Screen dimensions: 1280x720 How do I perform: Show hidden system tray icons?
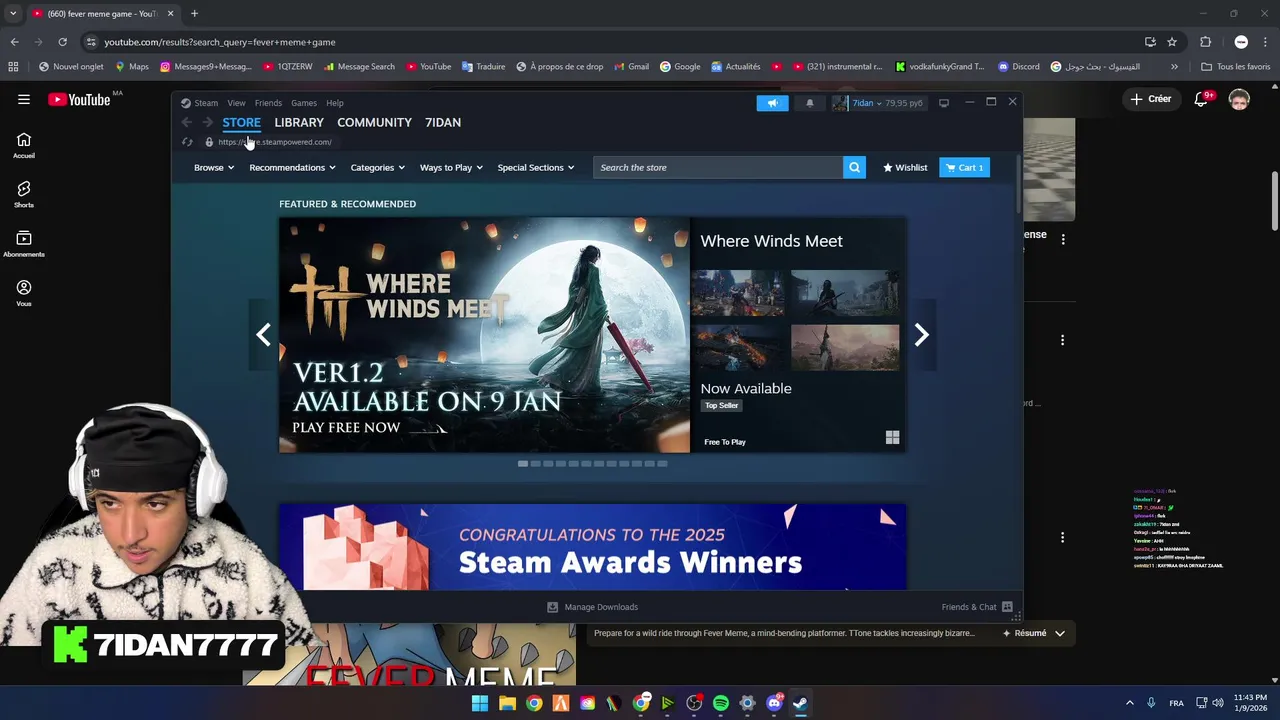[1130, 703]
